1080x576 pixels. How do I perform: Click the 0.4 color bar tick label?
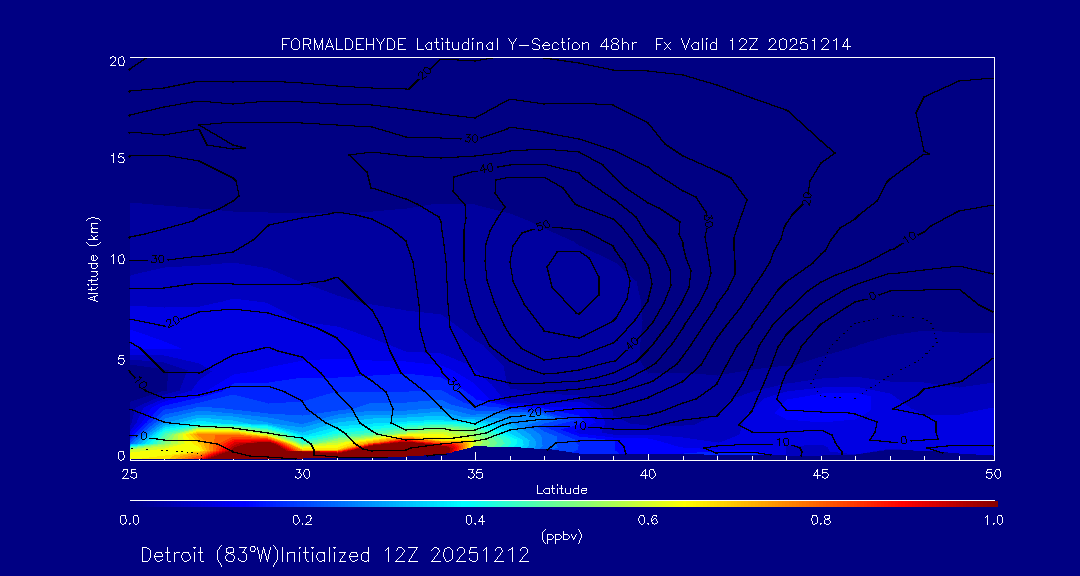click(x=475, y=520)
